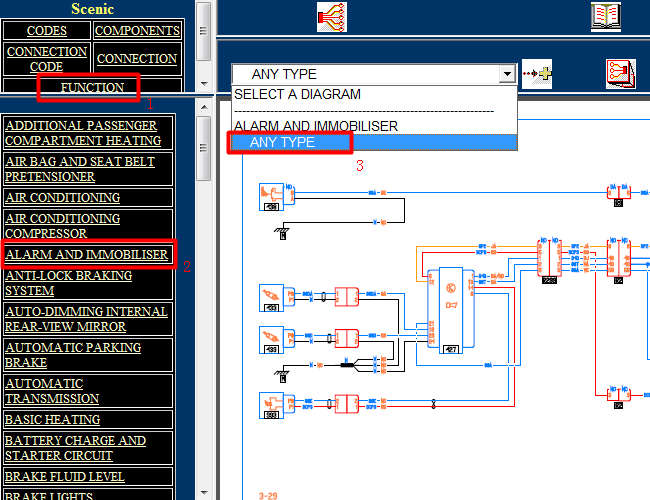Open AUTOMATIC PARKING BRAKE link
This screenshot has width=650, height=500.
pyautogui.click(x=87, y=355)
